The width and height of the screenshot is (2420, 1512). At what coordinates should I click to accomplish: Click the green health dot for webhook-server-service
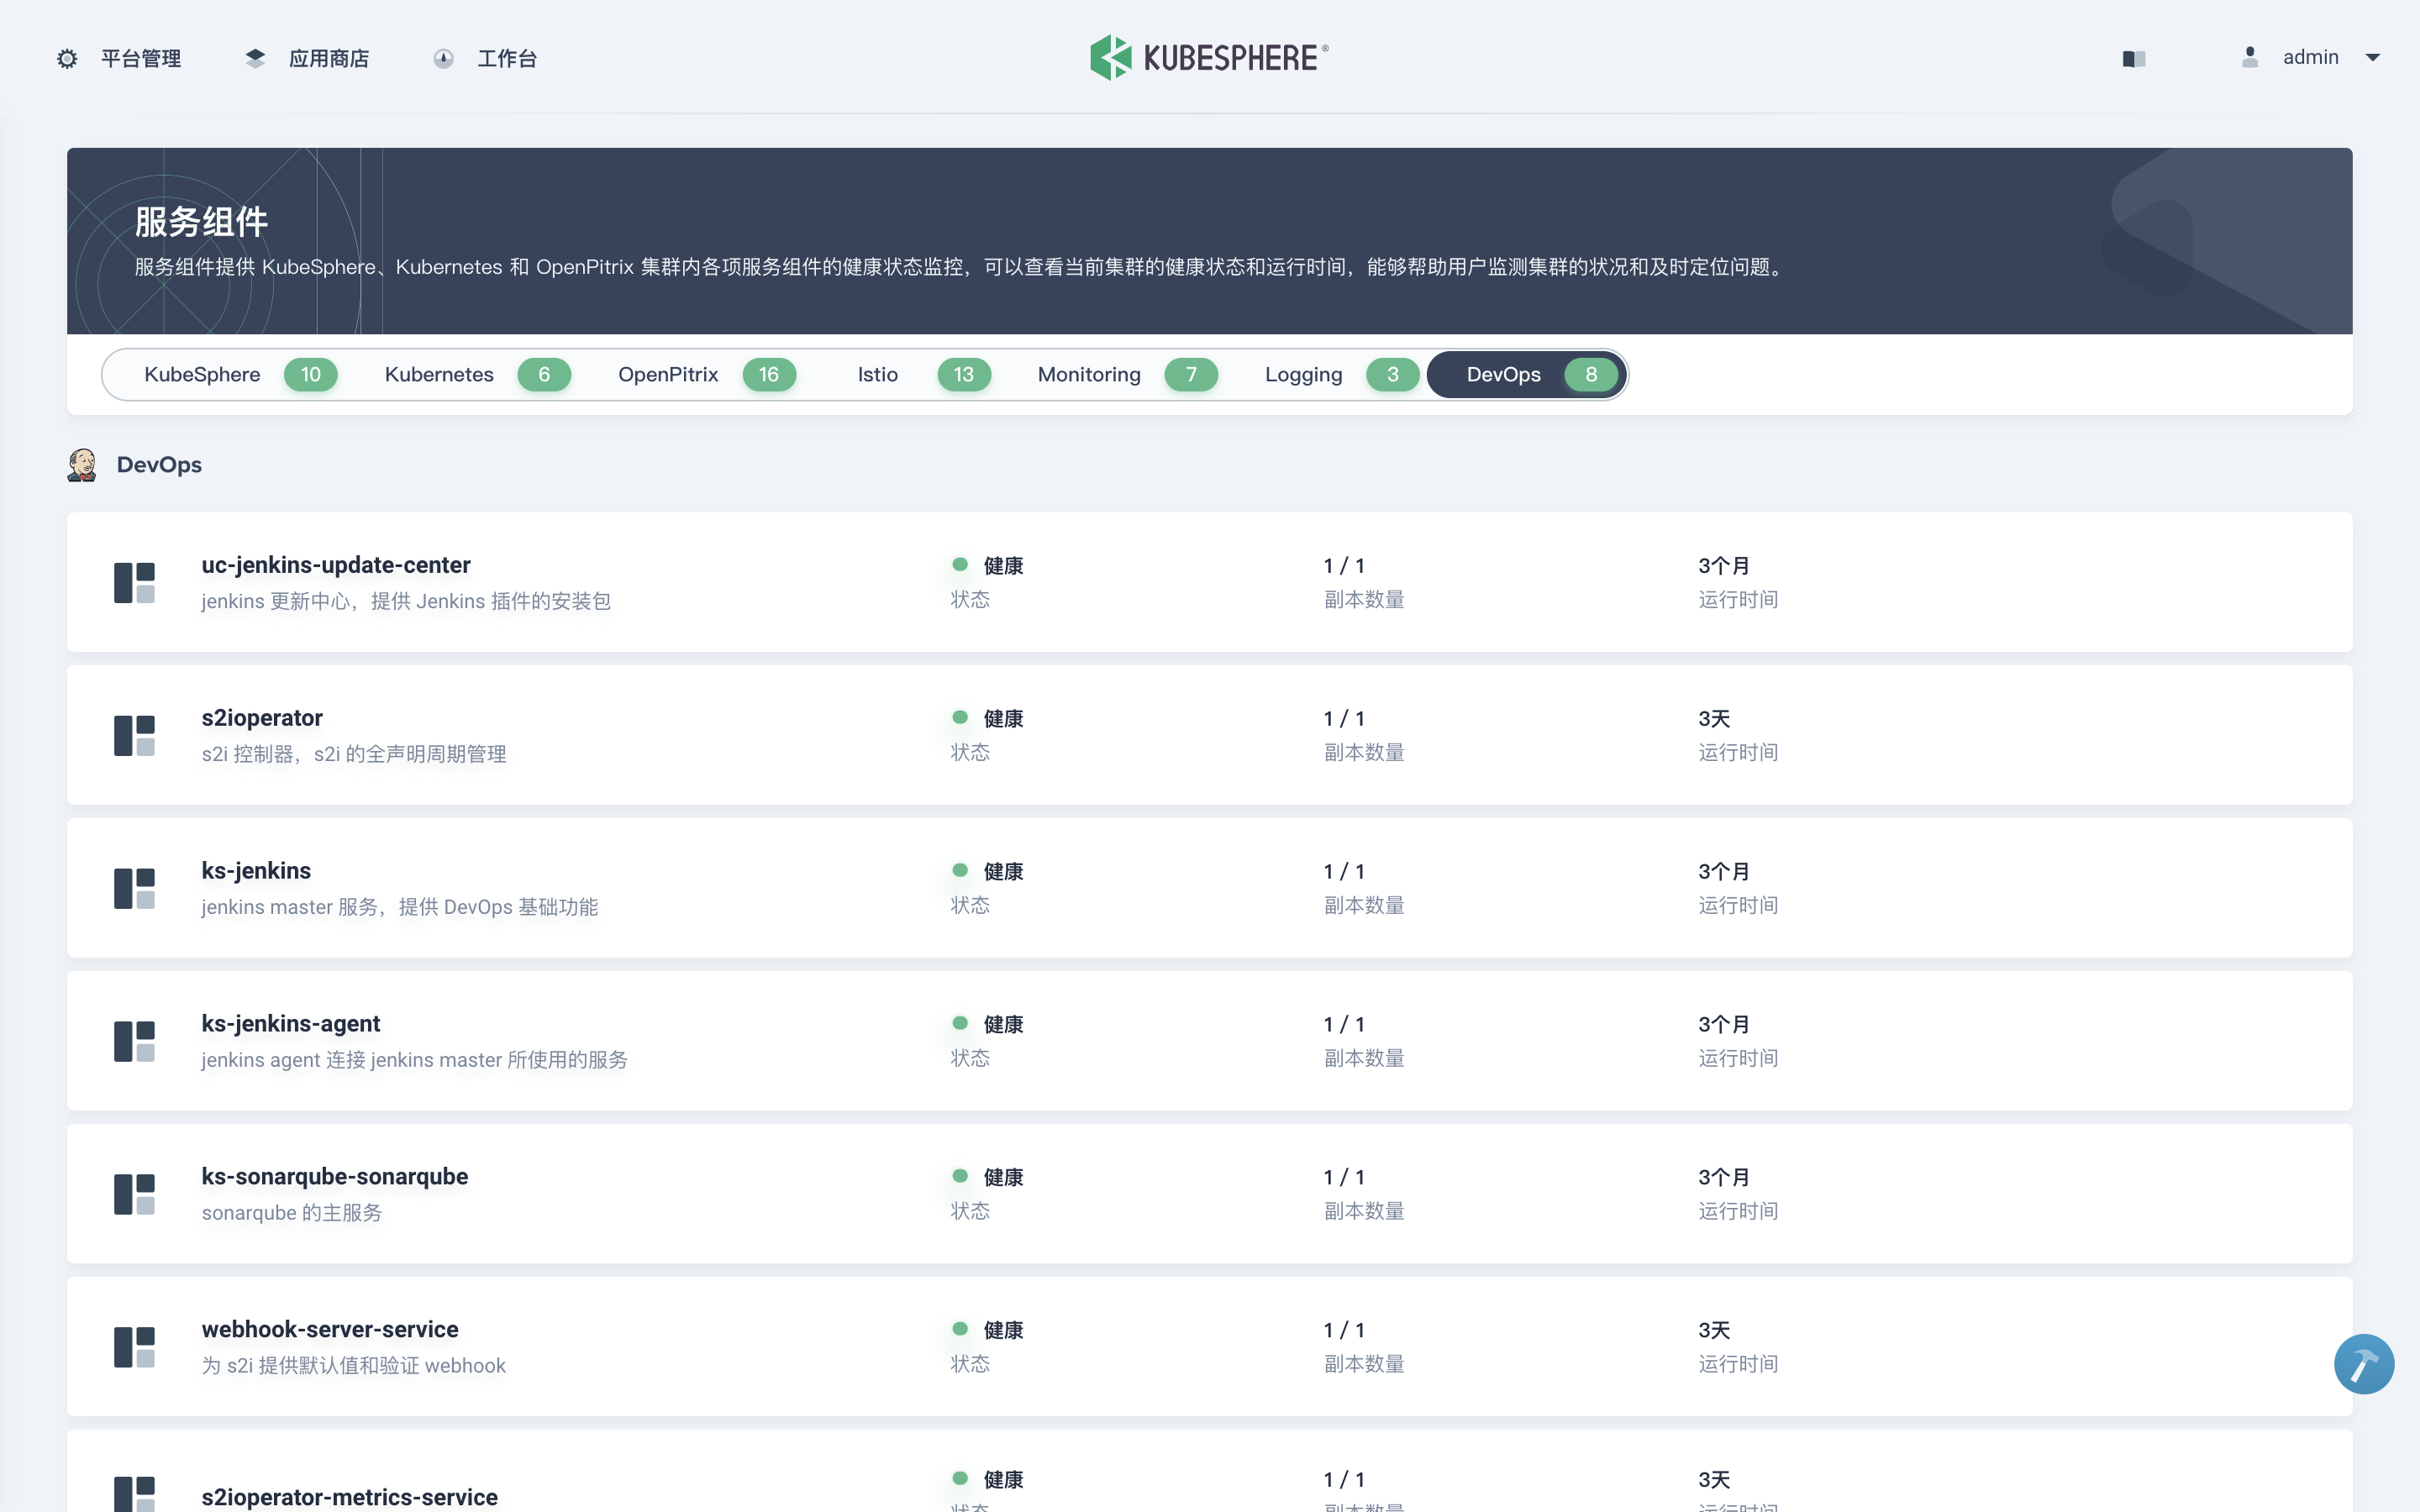pos(960,1329)
